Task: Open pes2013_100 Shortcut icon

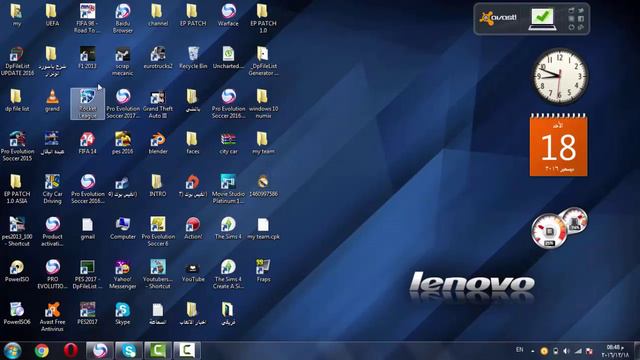Action: point(17,231)
